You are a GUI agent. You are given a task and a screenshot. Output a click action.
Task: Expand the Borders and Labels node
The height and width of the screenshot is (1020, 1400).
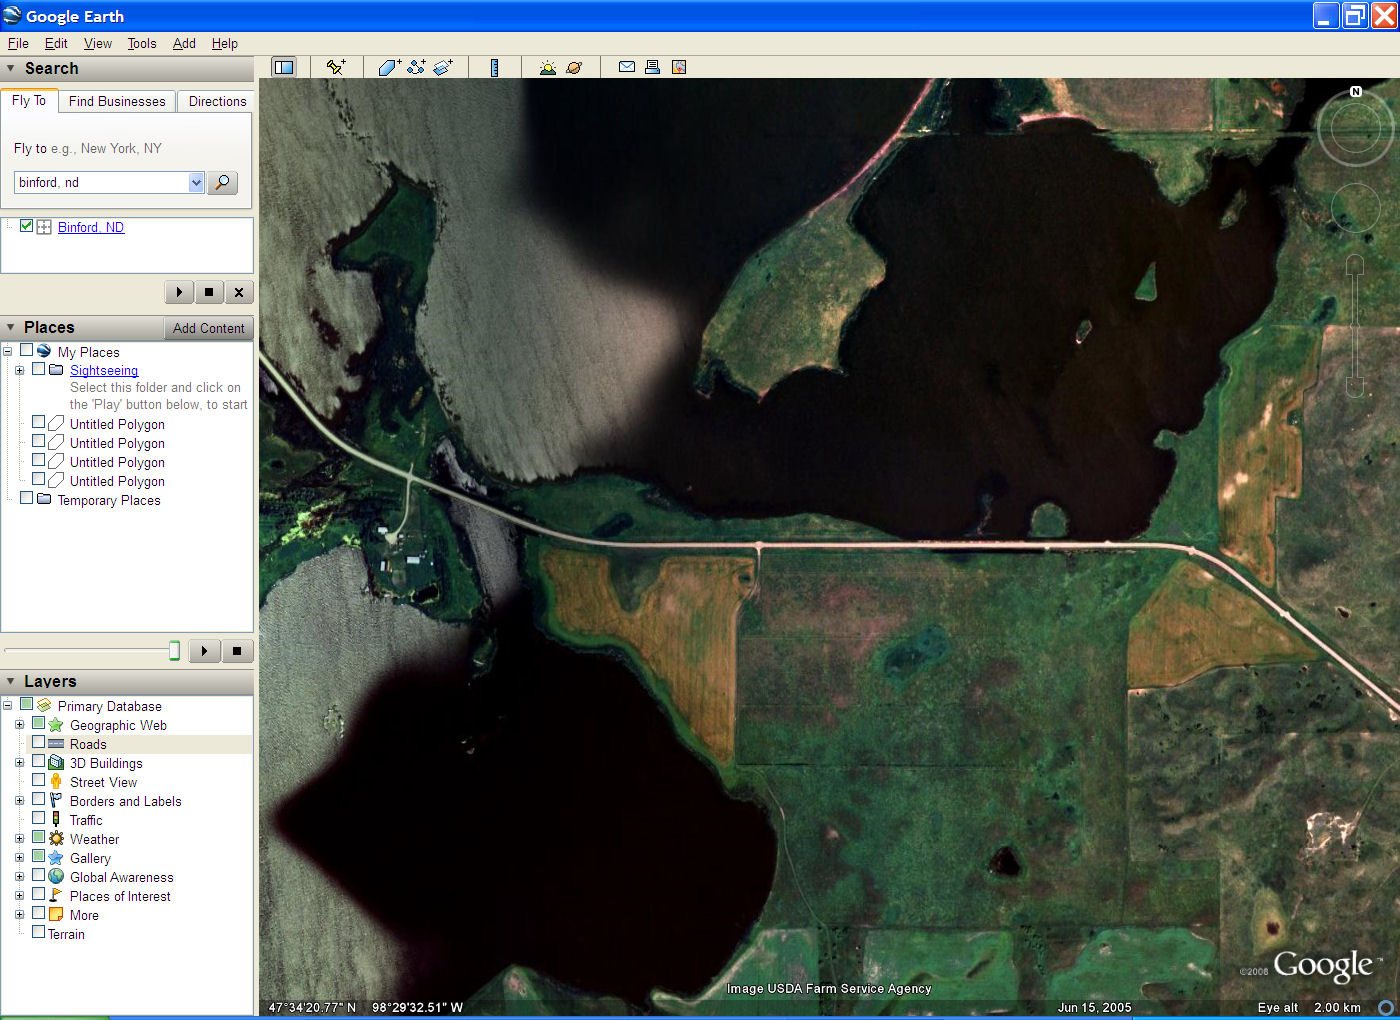pos(19,801)
